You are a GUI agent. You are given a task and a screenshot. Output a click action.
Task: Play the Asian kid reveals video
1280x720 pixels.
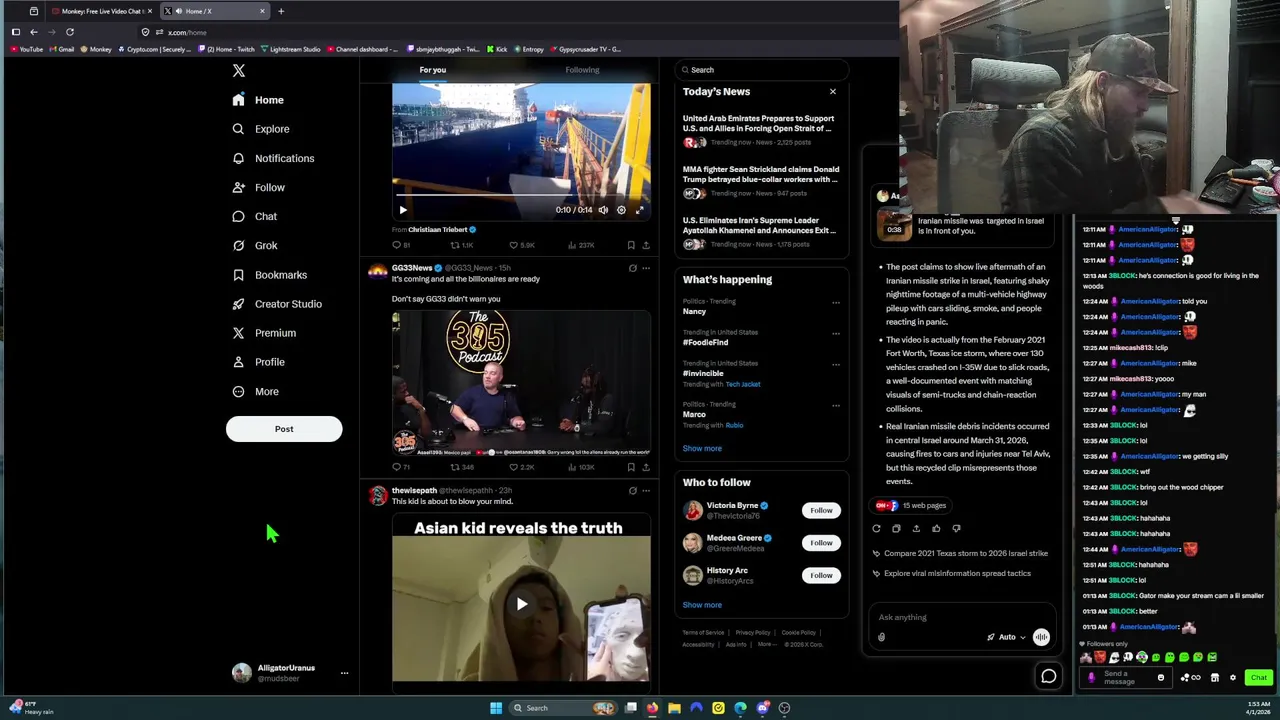tap(521, 604)
